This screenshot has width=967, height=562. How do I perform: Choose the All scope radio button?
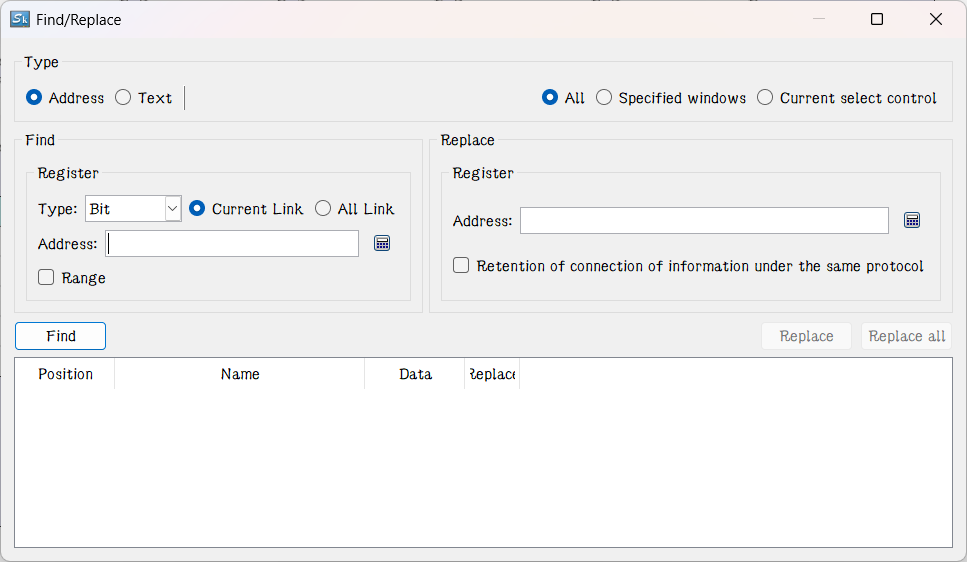pyautogui.click(x=550, y=98)
